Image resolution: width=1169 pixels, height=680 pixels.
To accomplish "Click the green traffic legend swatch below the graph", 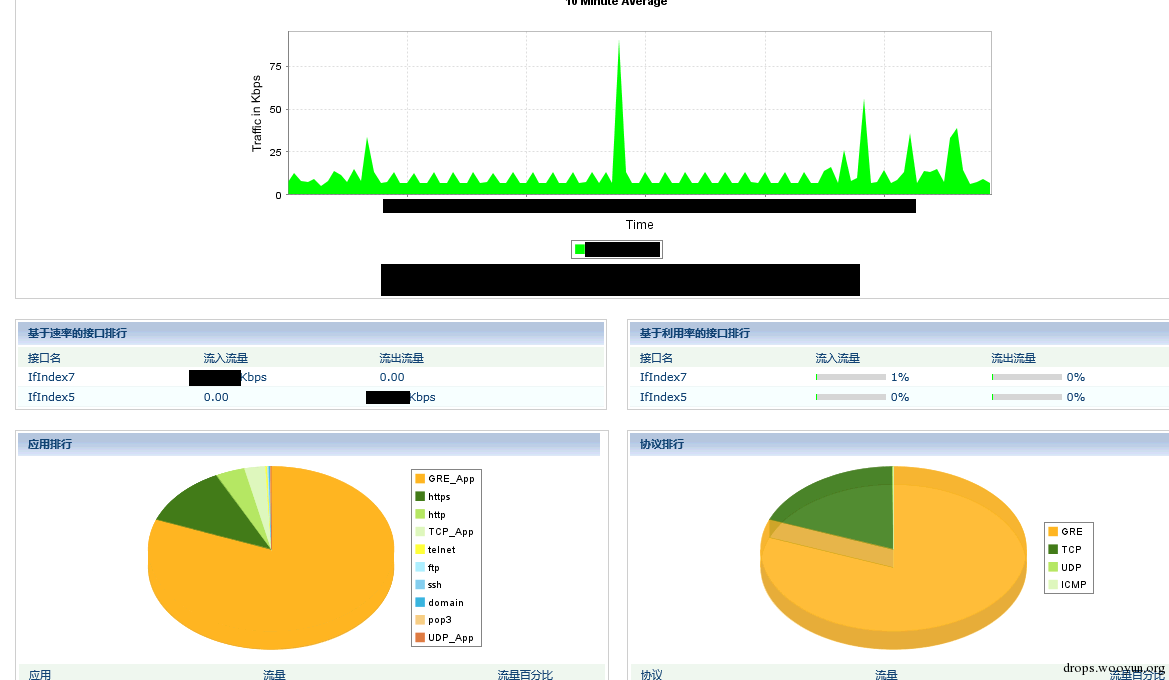I will (579, 249).
